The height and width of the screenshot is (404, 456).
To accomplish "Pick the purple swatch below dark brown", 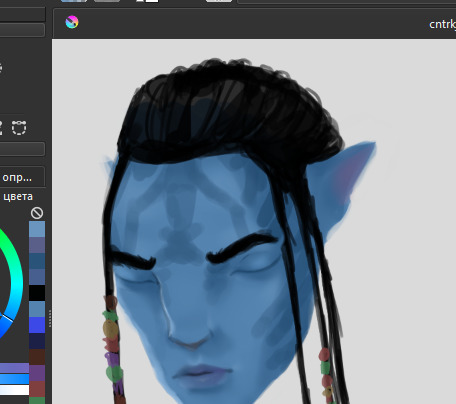I will coord(37,373).
